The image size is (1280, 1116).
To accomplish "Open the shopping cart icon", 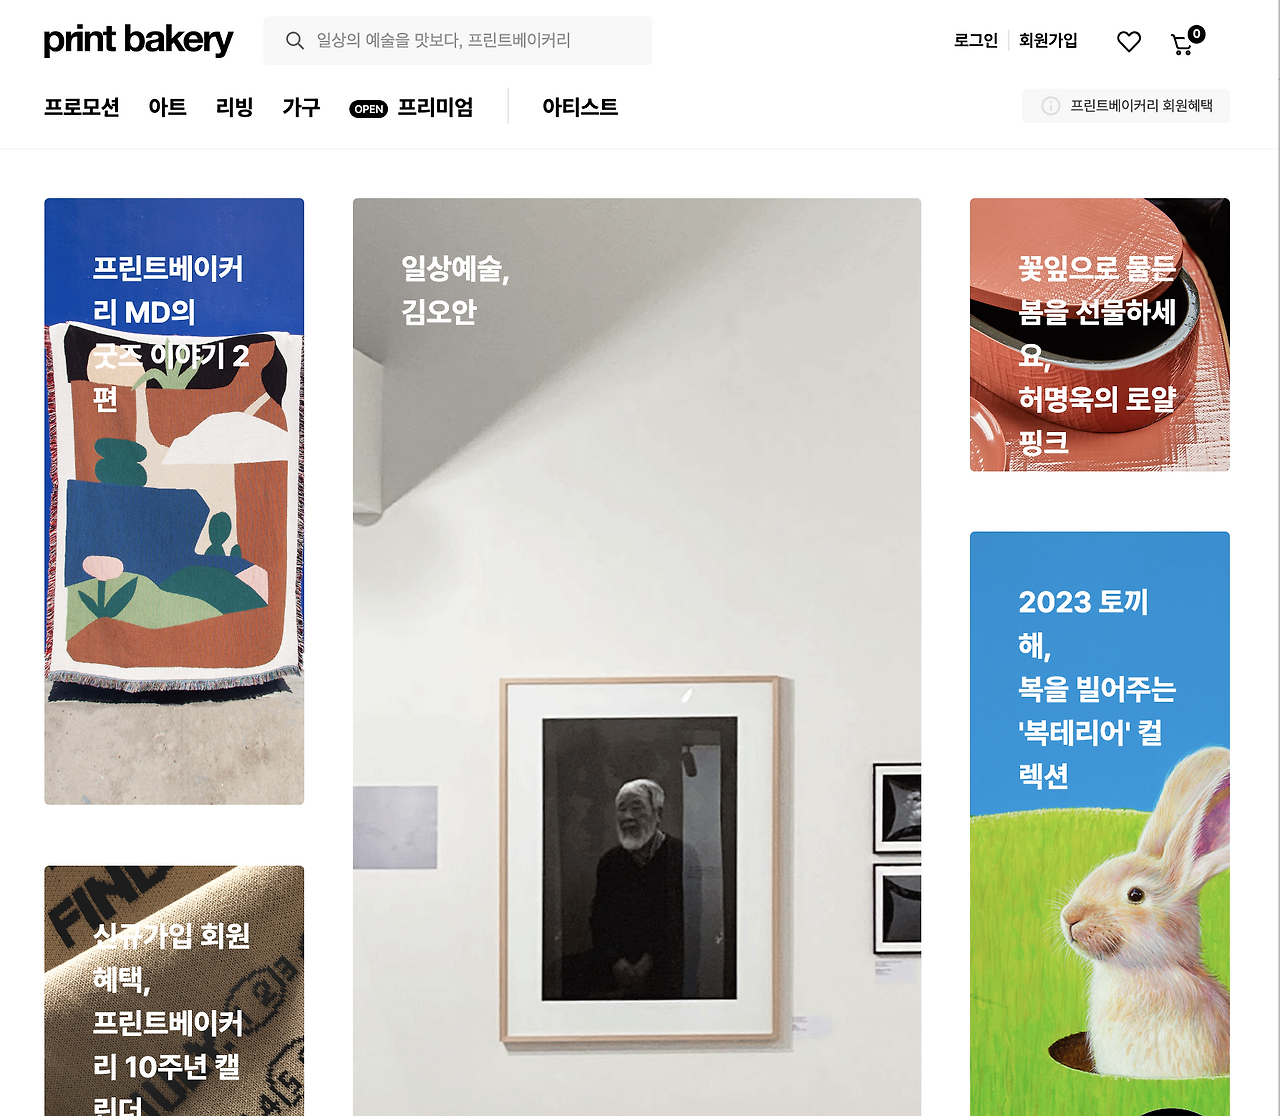I will 1182,44.
